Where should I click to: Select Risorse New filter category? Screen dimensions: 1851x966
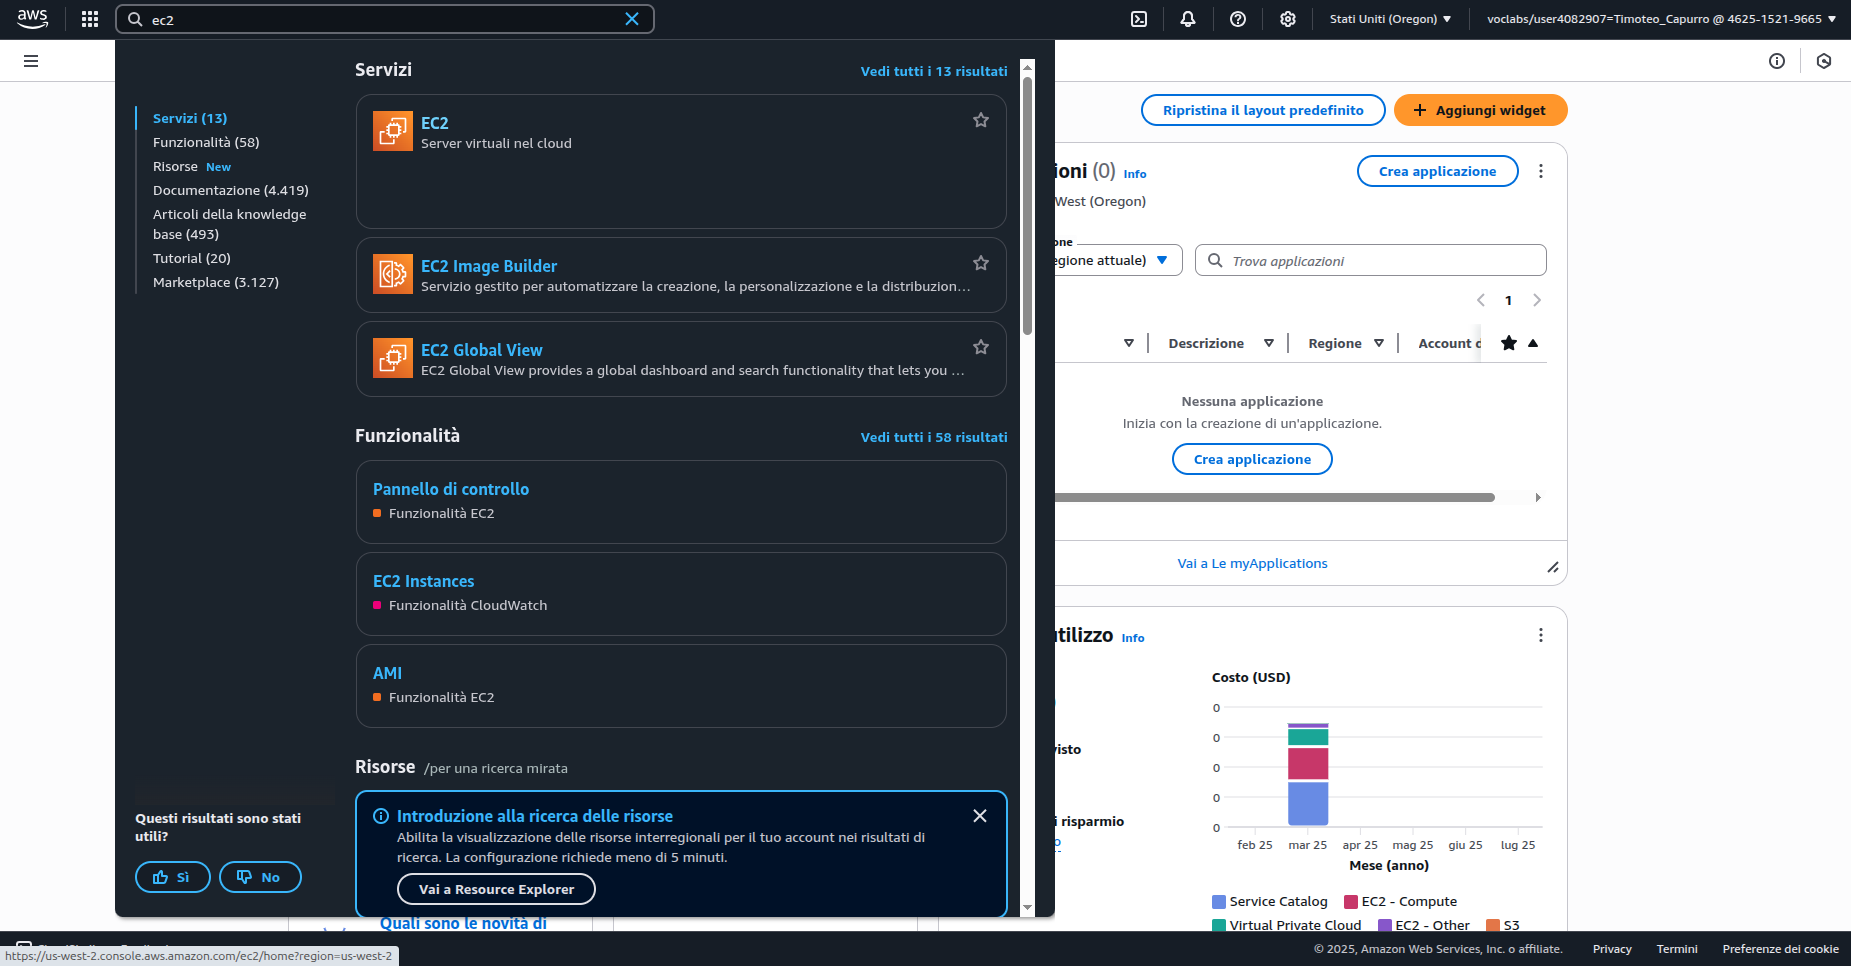coord(192,166)
